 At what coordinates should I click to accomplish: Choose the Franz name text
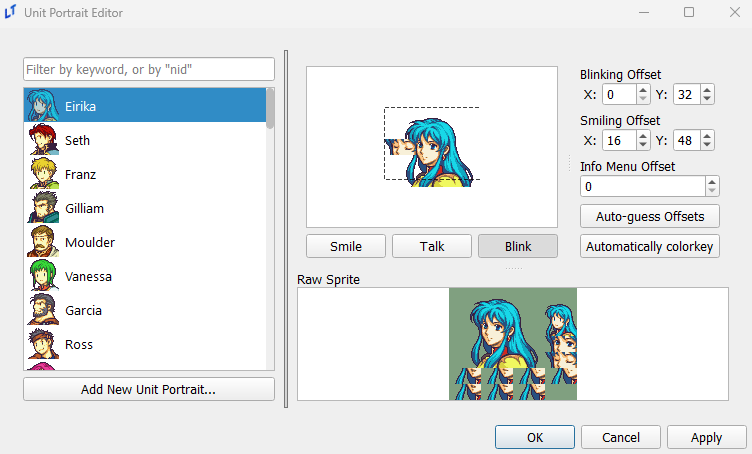click(x=81, y=175)
